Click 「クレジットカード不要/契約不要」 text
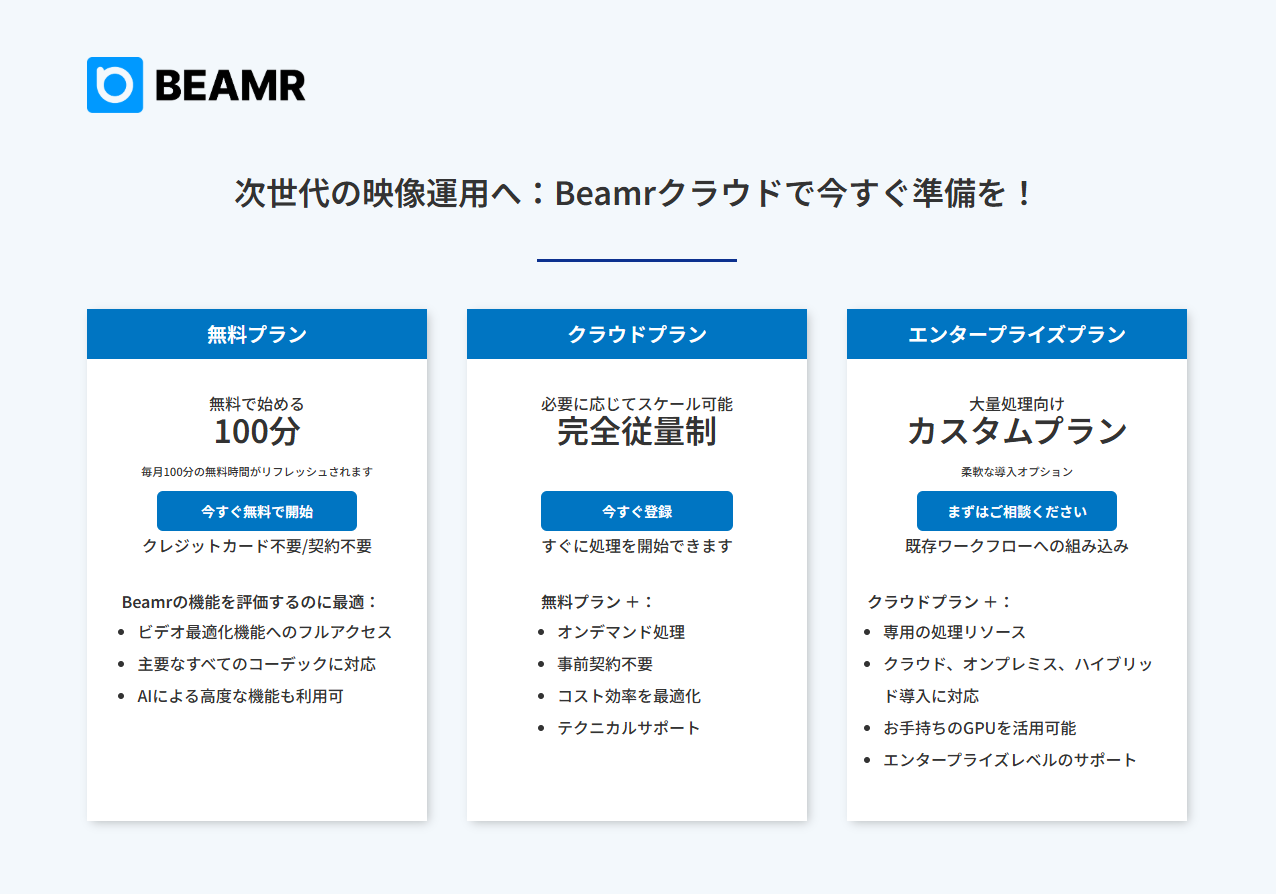Screen dimensions: 1276x894 pyautogui.click(x=256, y=546)
